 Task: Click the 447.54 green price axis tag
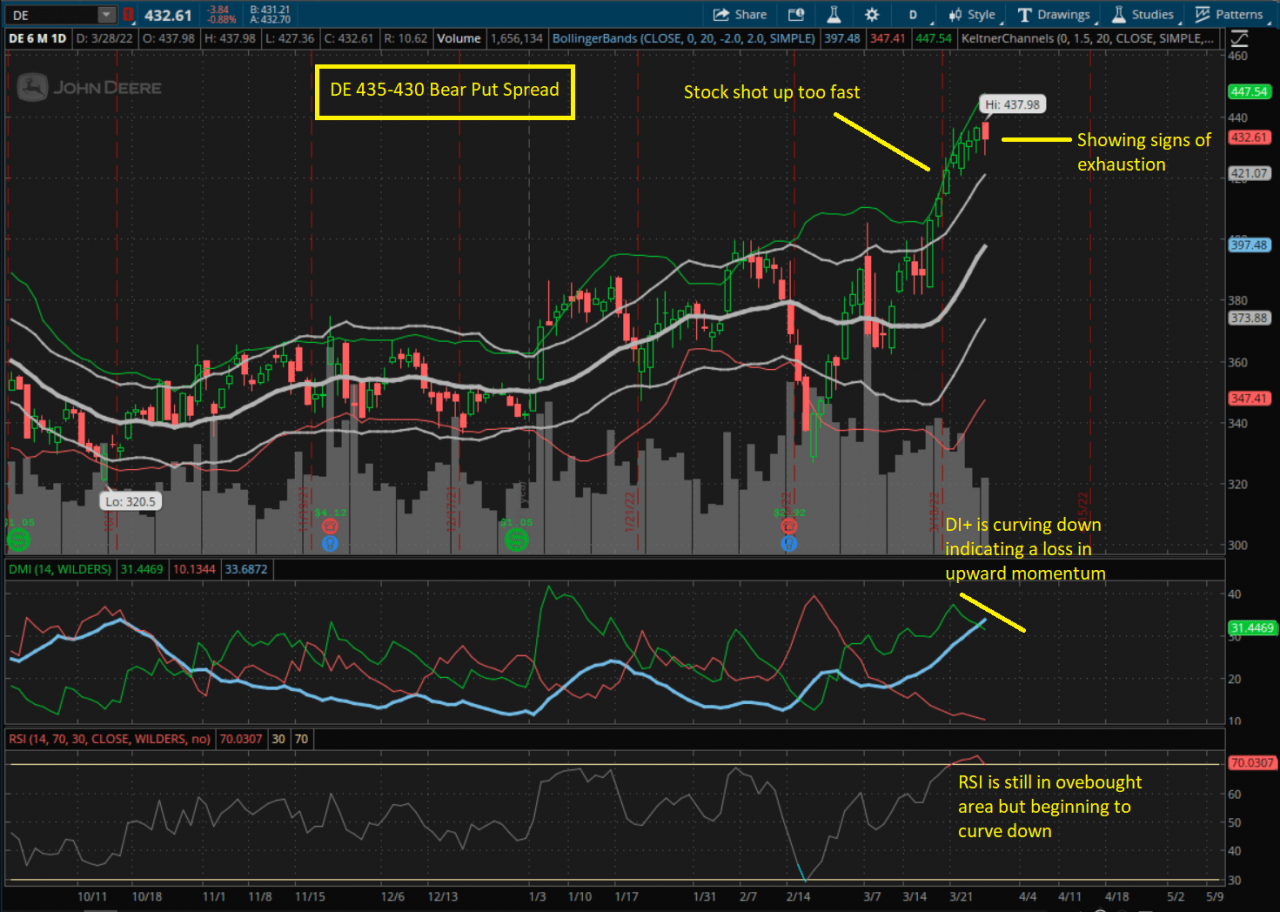tap(1251, 91)
